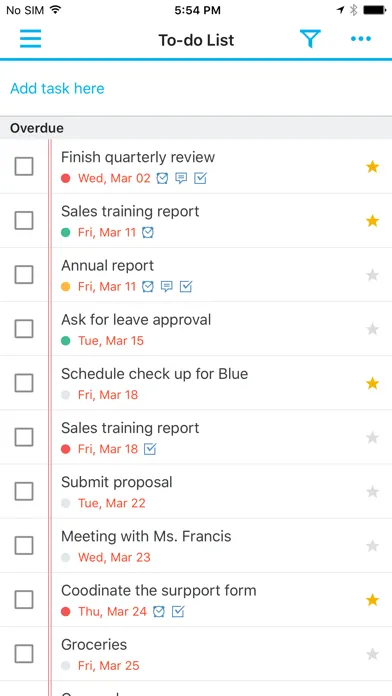Collapse the Overdue section header
The image size is (392, 696).
[196, 128]
